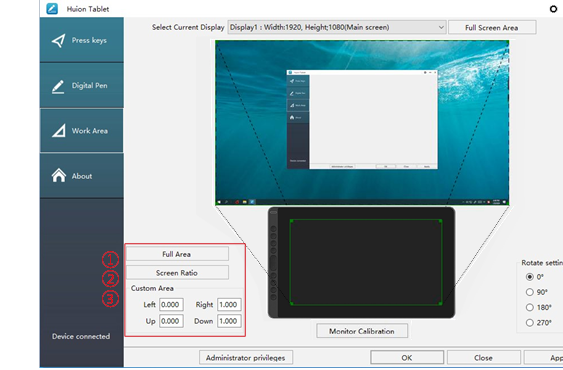
Task: Switch to the Work Area section
Action: click(82, 131)
